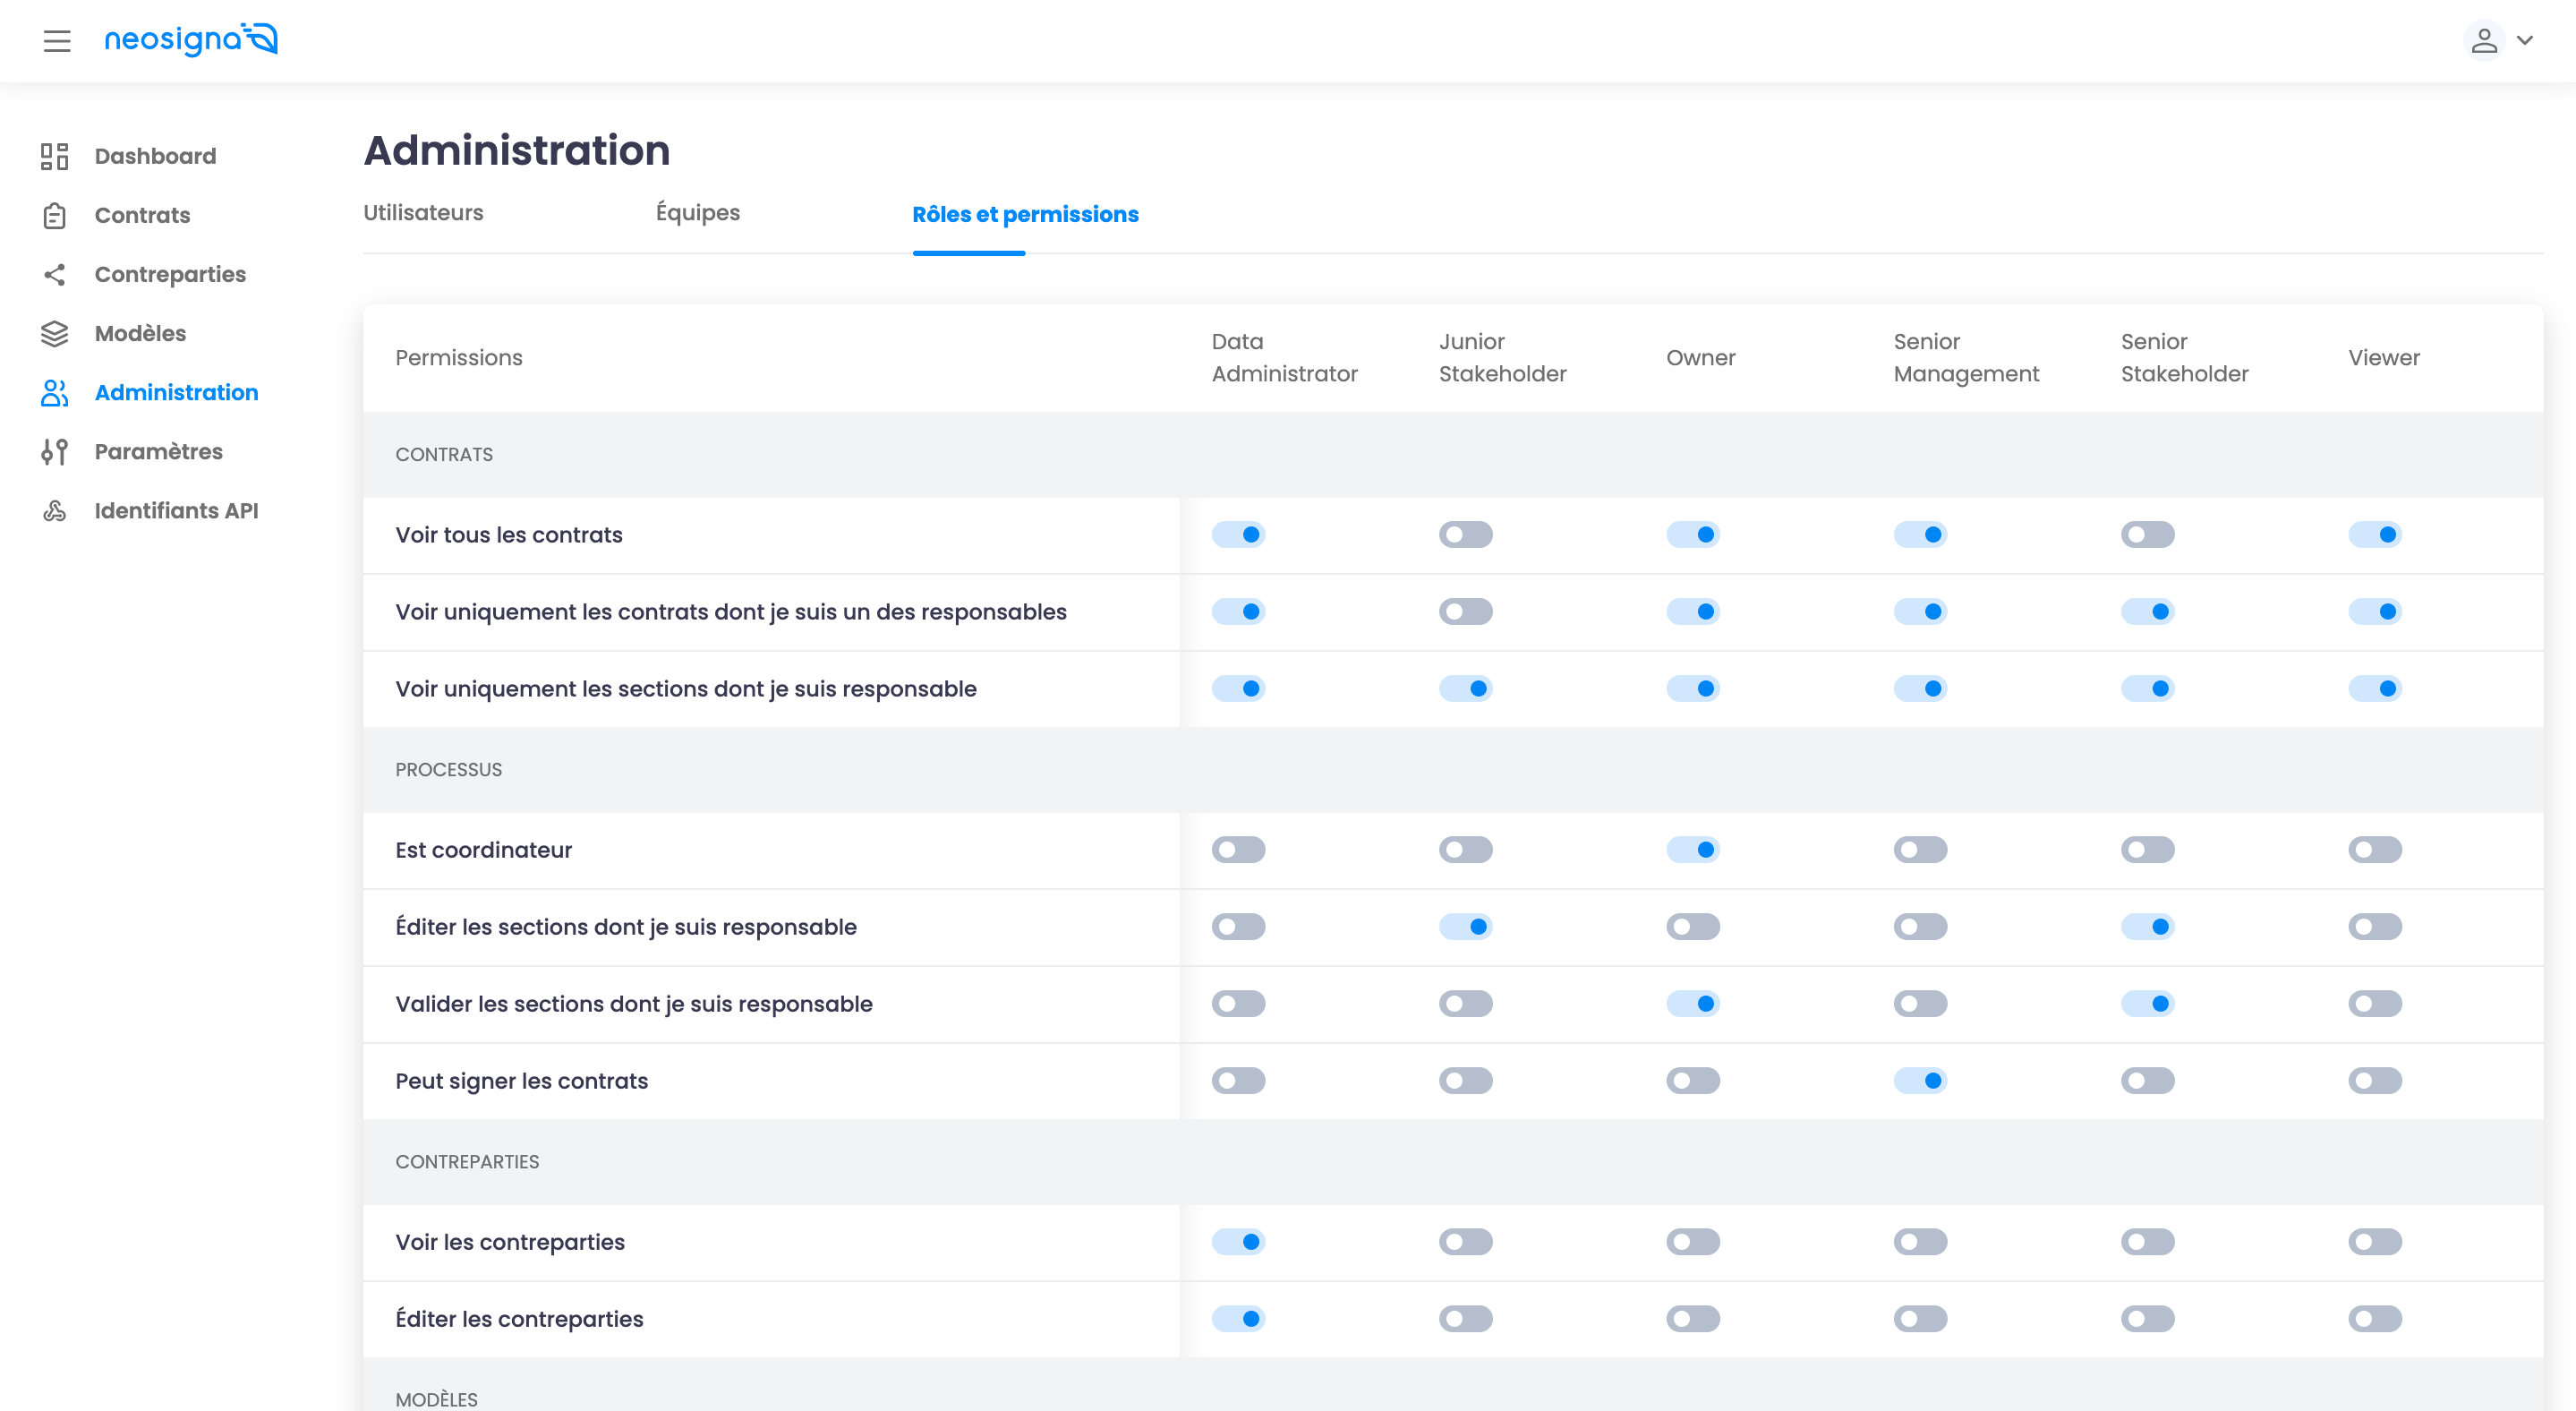Switch to the Équipes tab
This screenshot has width=2576, height=1411.
(x=697, y=213)
